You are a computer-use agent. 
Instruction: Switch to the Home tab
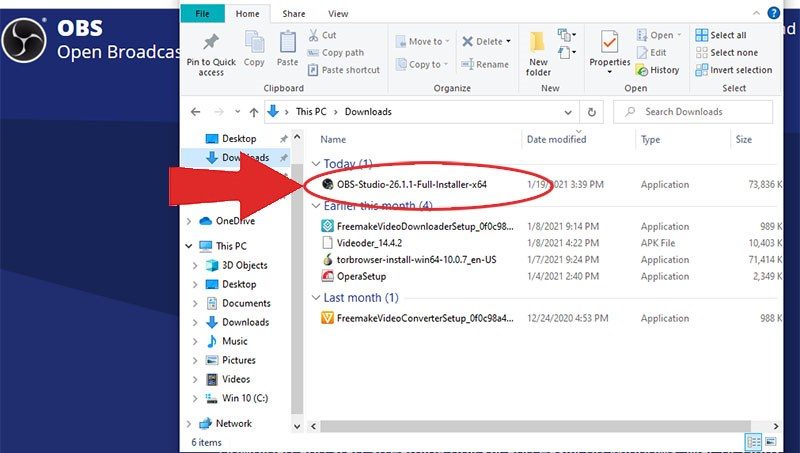[247, 14]
